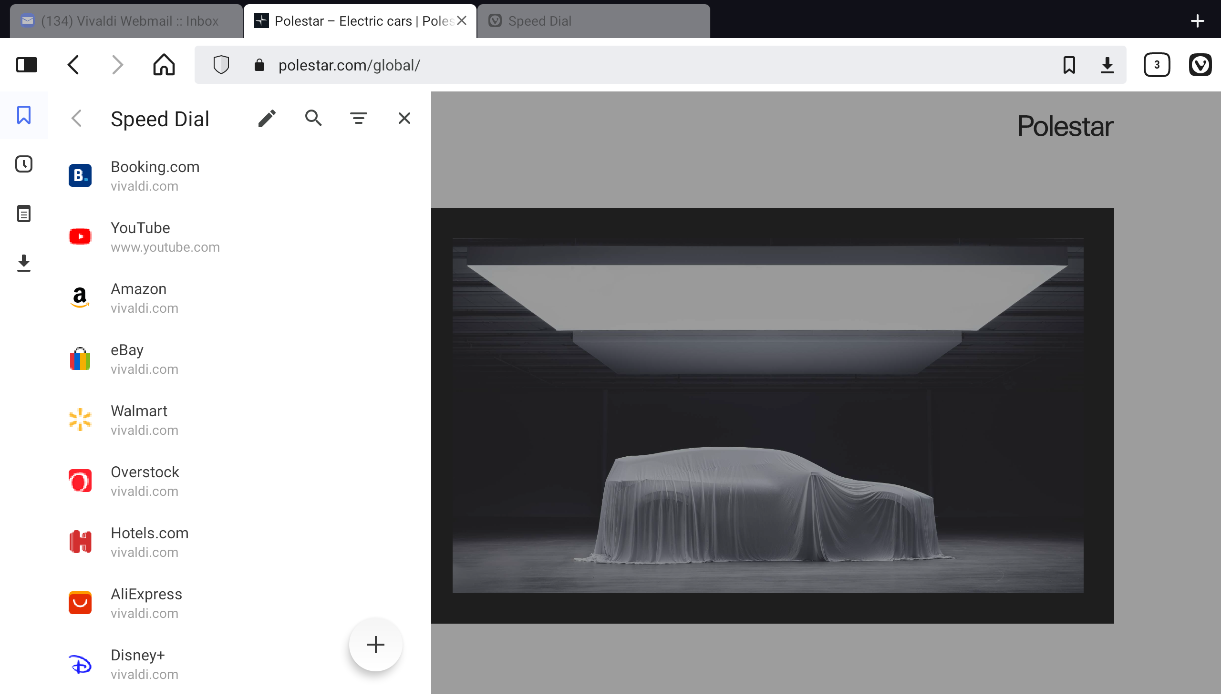Add a new tab with the plus

(1197, 21)
